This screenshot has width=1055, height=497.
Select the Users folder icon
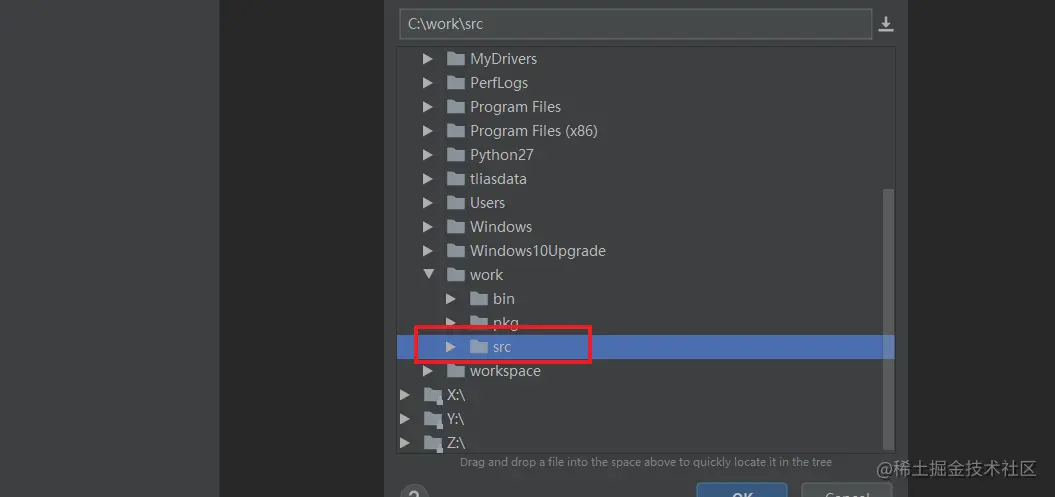point(456,203)
